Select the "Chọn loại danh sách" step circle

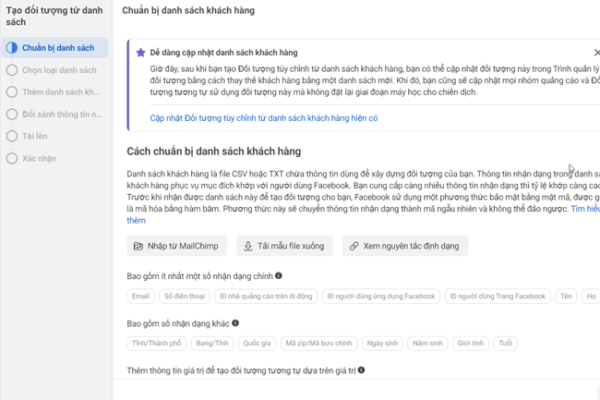(11, 70)
